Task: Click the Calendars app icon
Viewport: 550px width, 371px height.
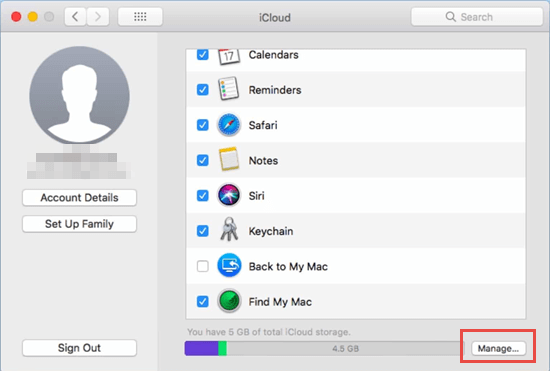Action: coord(229,56)
